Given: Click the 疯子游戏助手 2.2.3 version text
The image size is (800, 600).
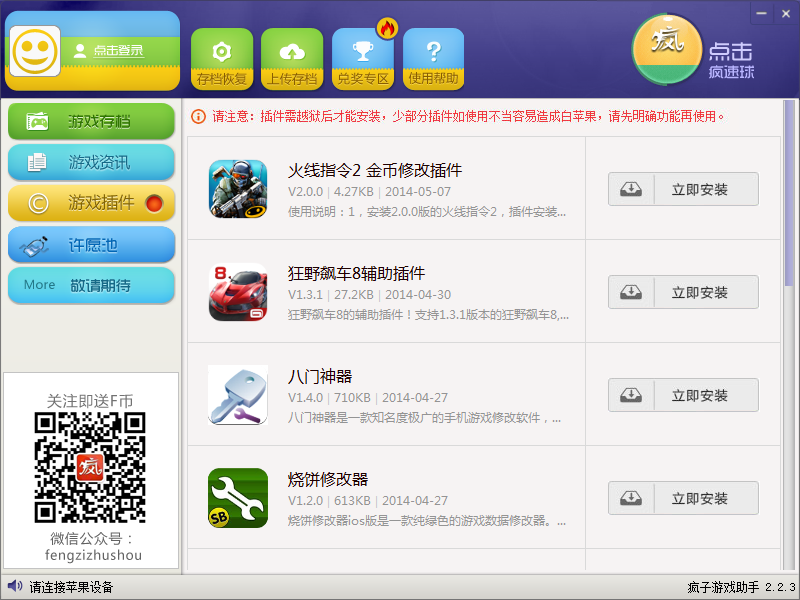Looking at the screenshot, I should pyautogui.click(x=741, y=587).
